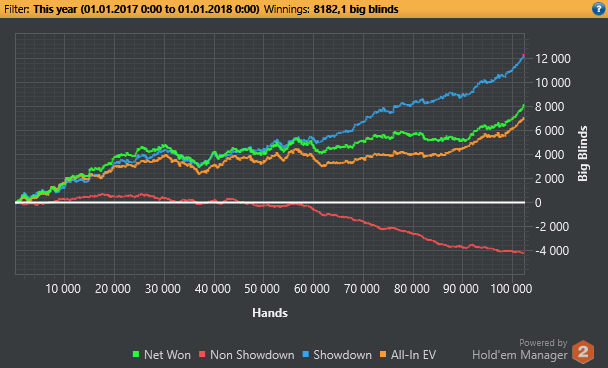Toggle the All-In EV legend label
The height and width of the screenshot is (368, 608).
coord(413,355)
